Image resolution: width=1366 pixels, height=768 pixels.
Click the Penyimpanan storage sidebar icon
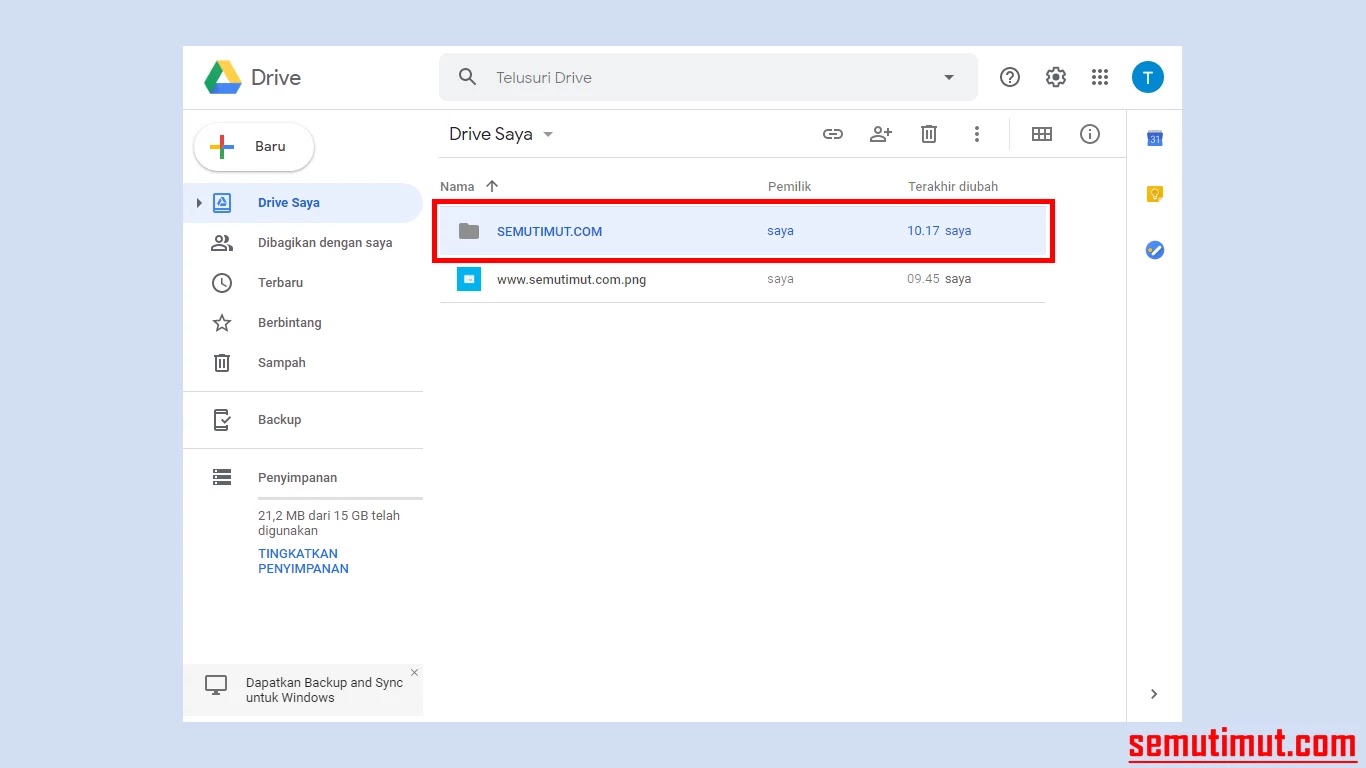222,478
